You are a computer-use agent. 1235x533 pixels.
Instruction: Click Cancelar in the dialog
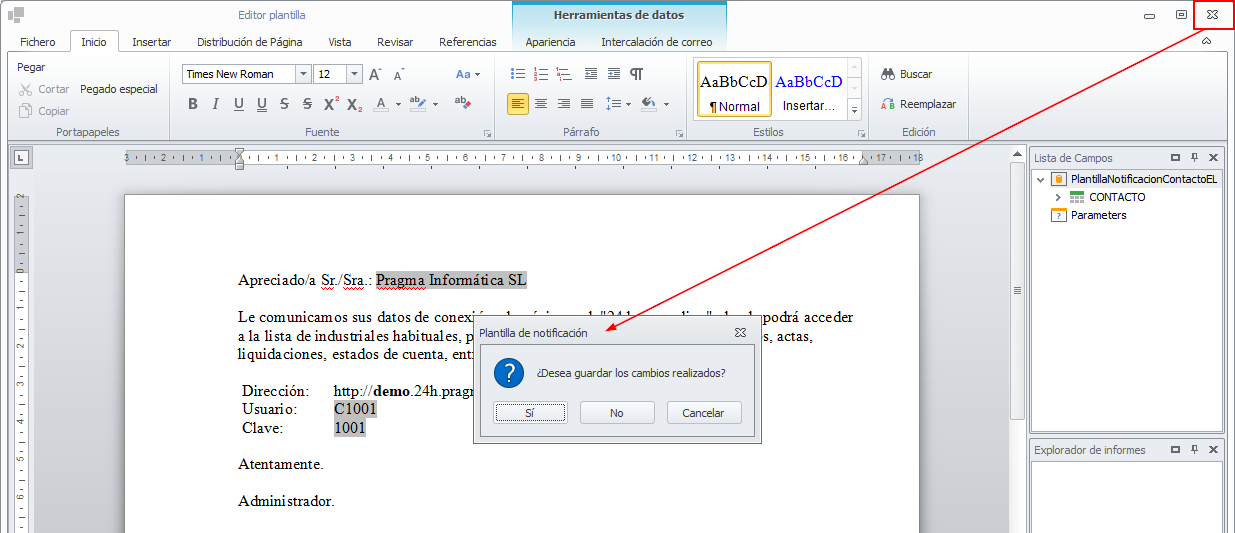[x=703, y=413]
